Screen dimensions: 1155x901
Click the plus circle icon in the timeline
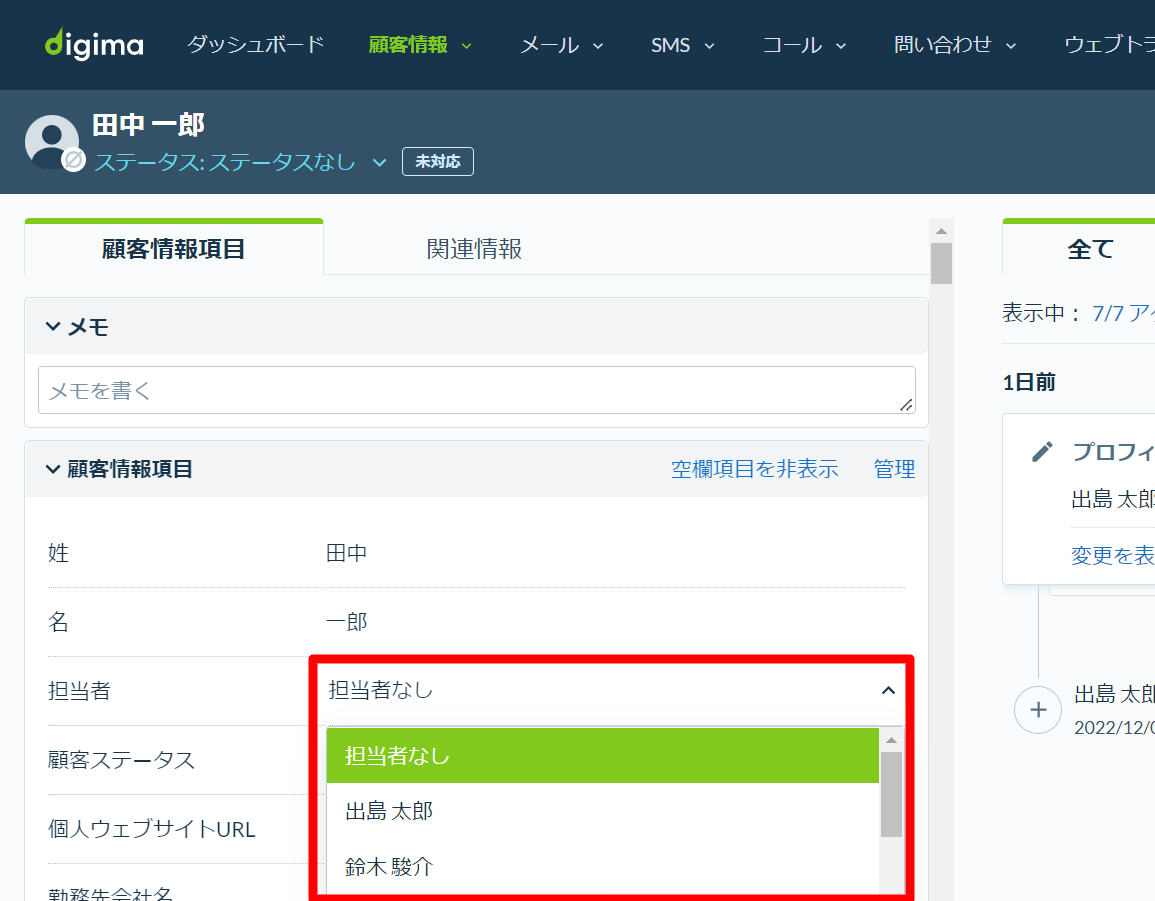[x=1038, y=709]
